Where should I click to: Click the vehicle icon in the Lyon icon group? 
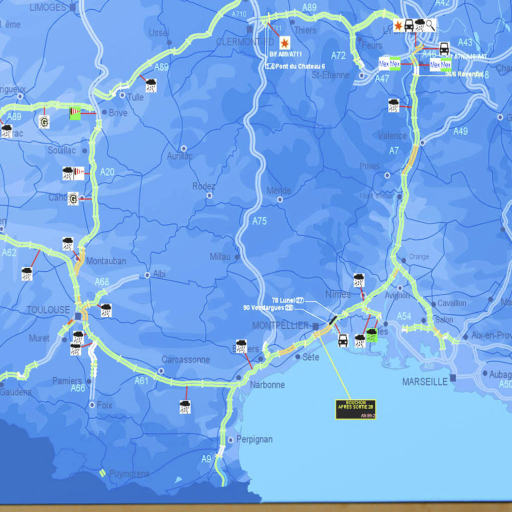409,25
